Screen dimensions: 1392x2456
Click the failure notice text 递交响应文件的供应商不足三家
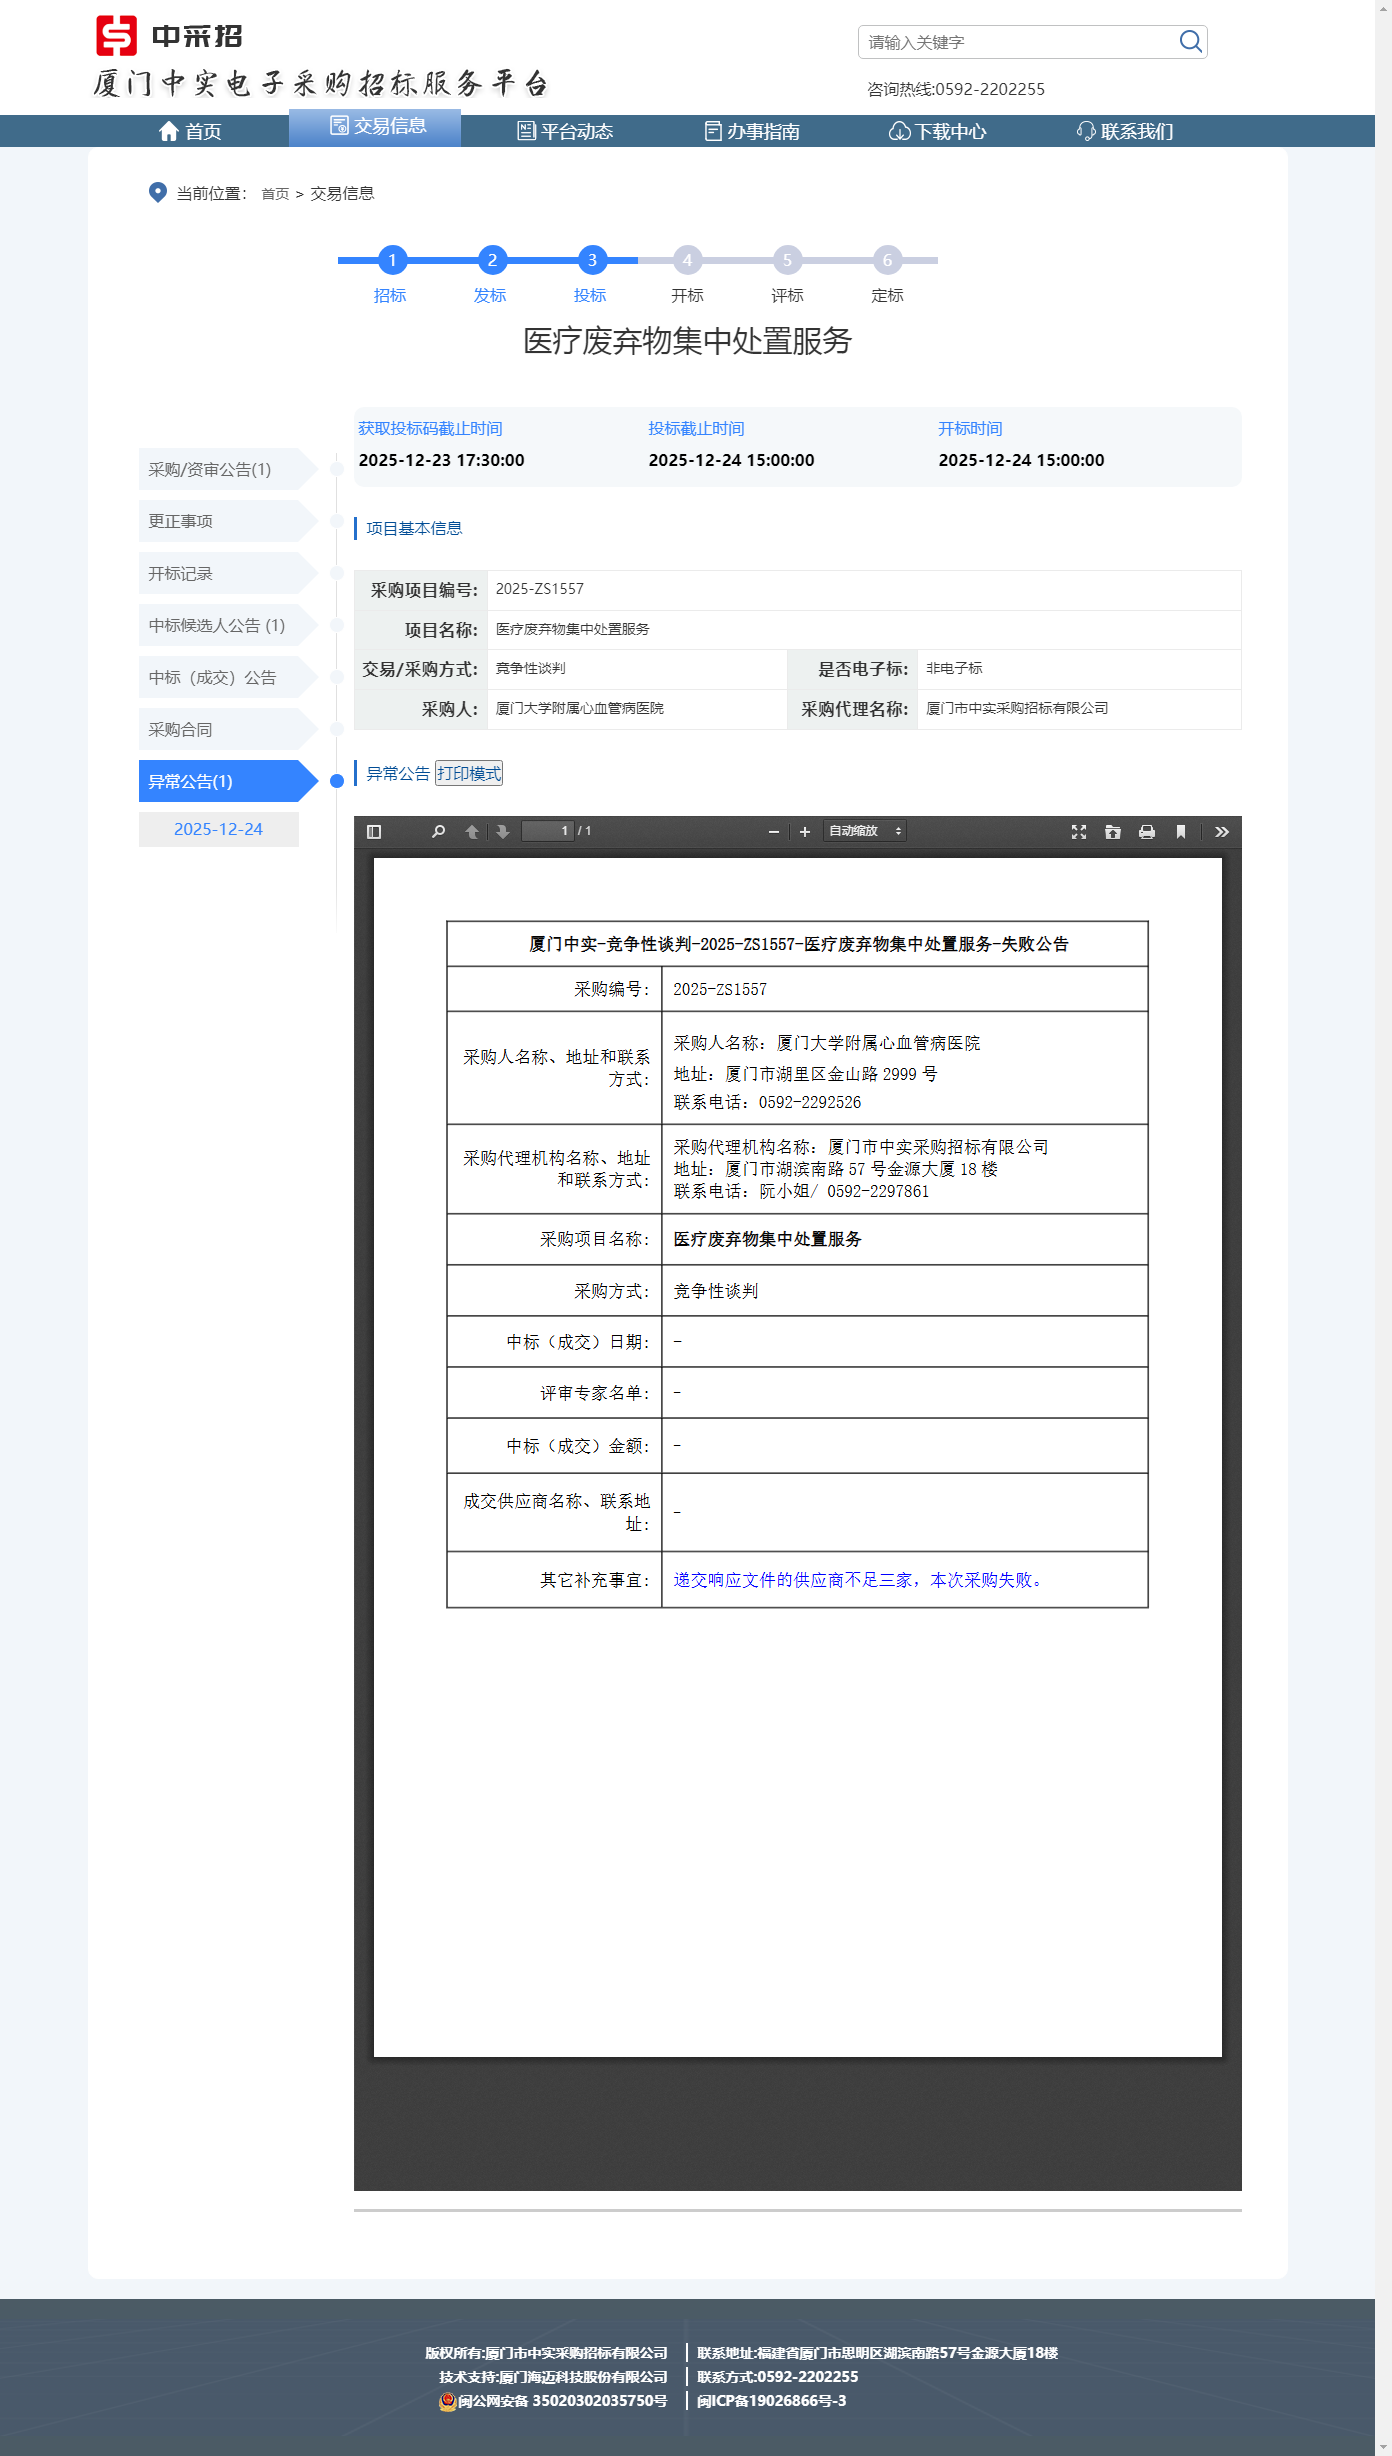[793, 1580]
